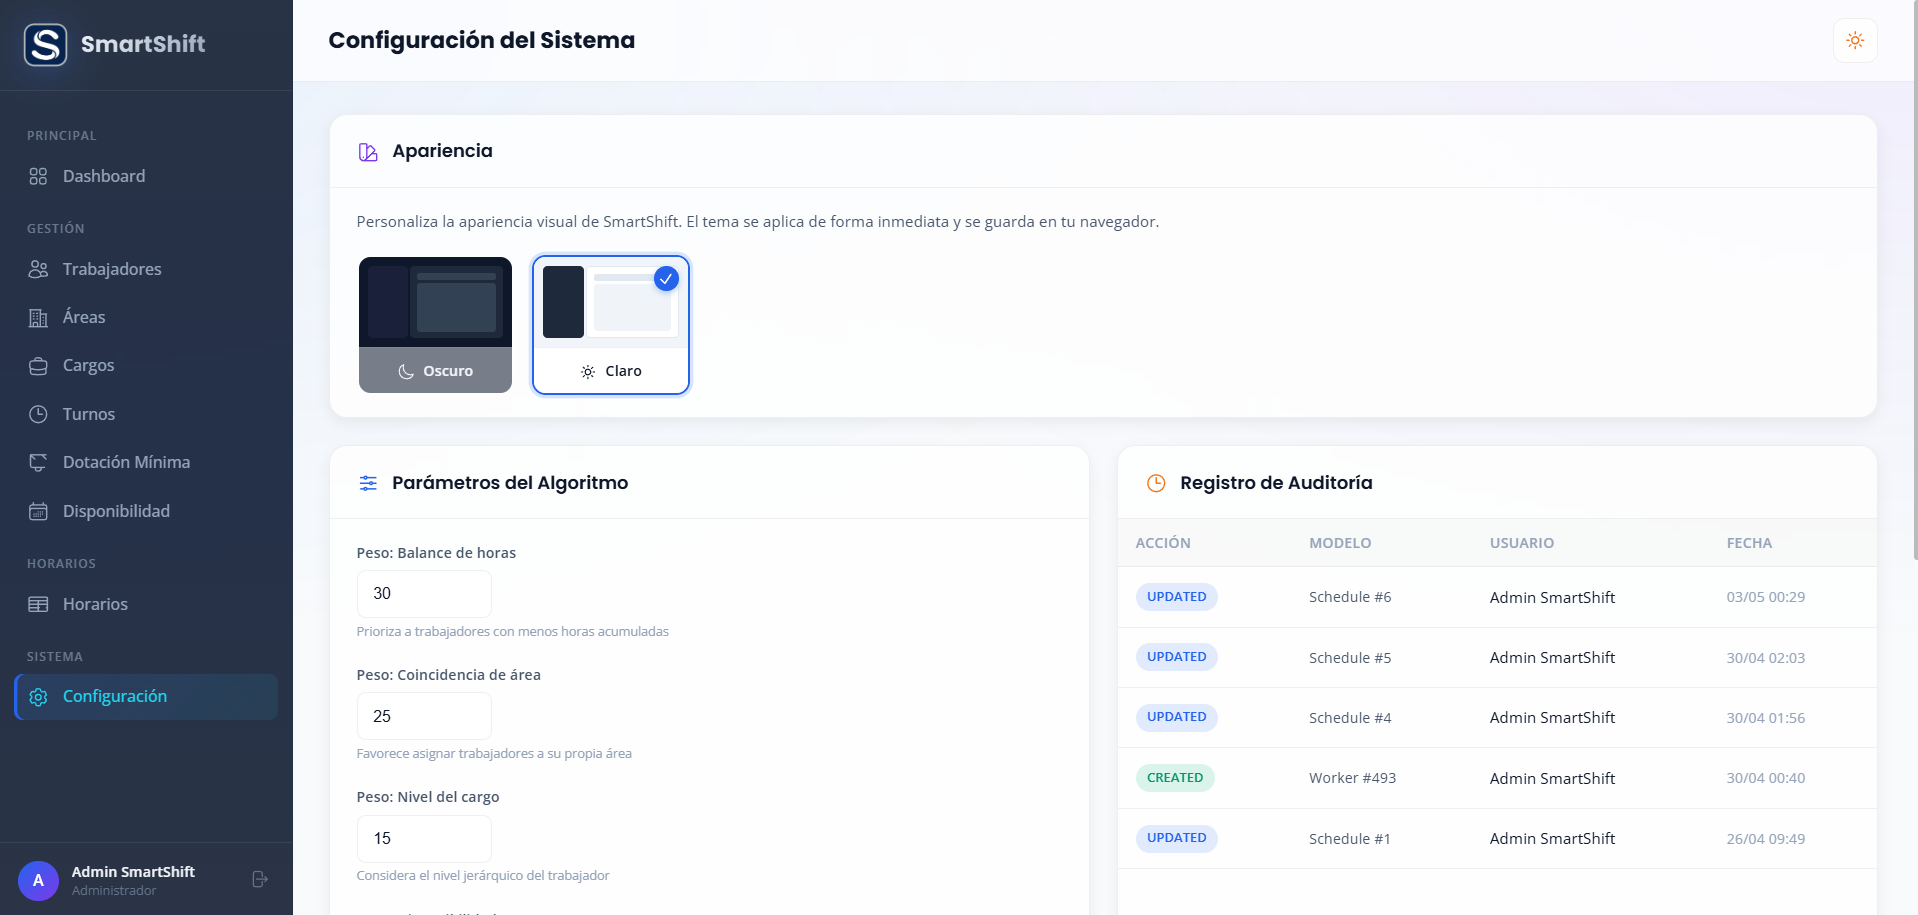Go to Trabajadores section

pyautogui.click(x=147, y=269)
